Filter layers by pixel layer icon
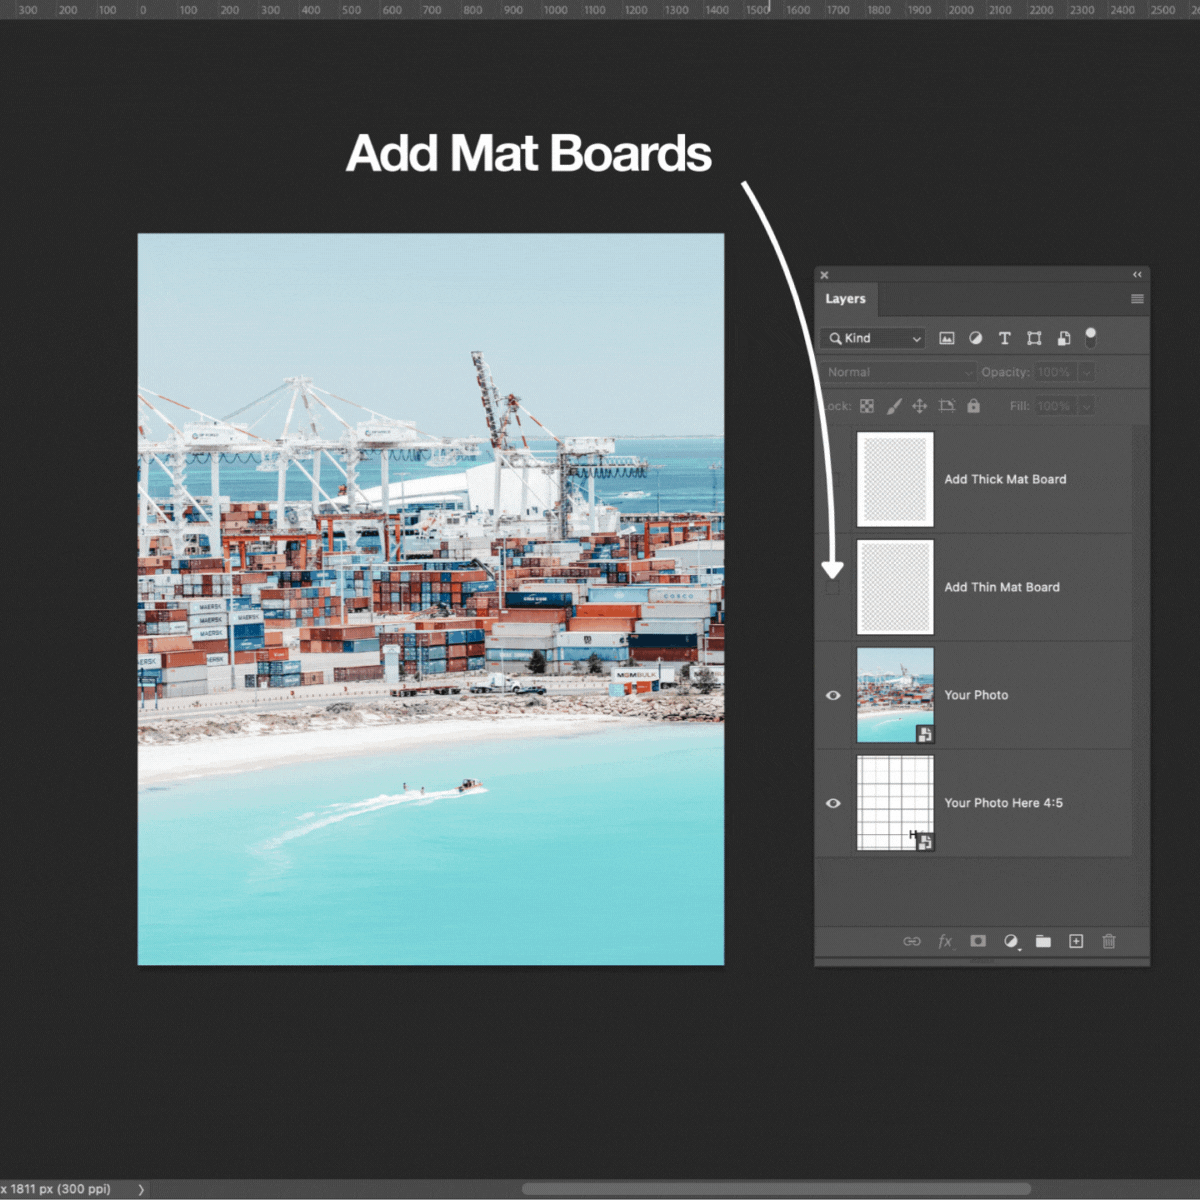This screenshot has width=1200, height=1200. [x=946, y=338]
